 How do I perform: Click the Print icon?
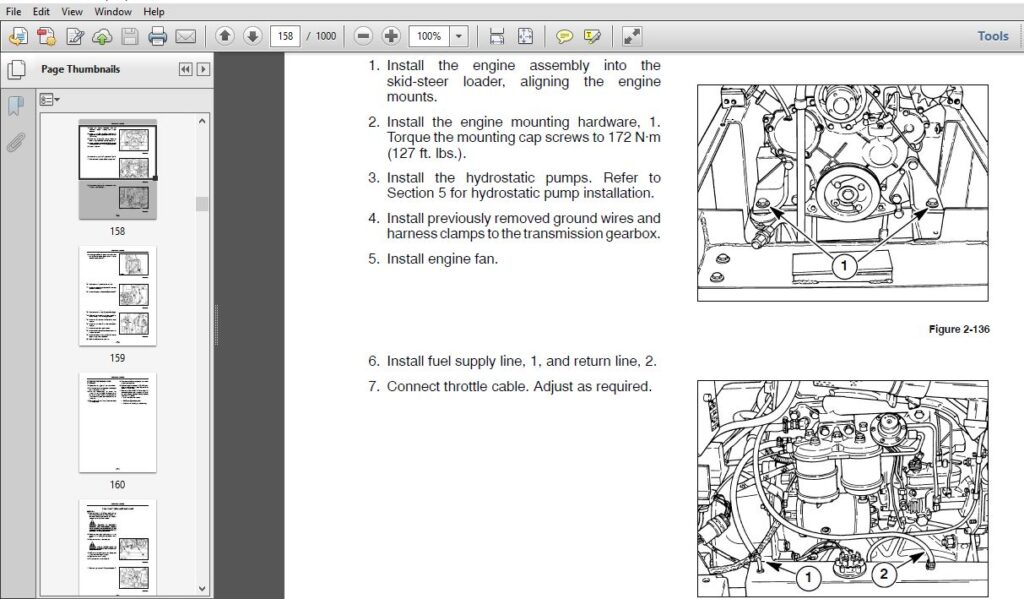157,37
